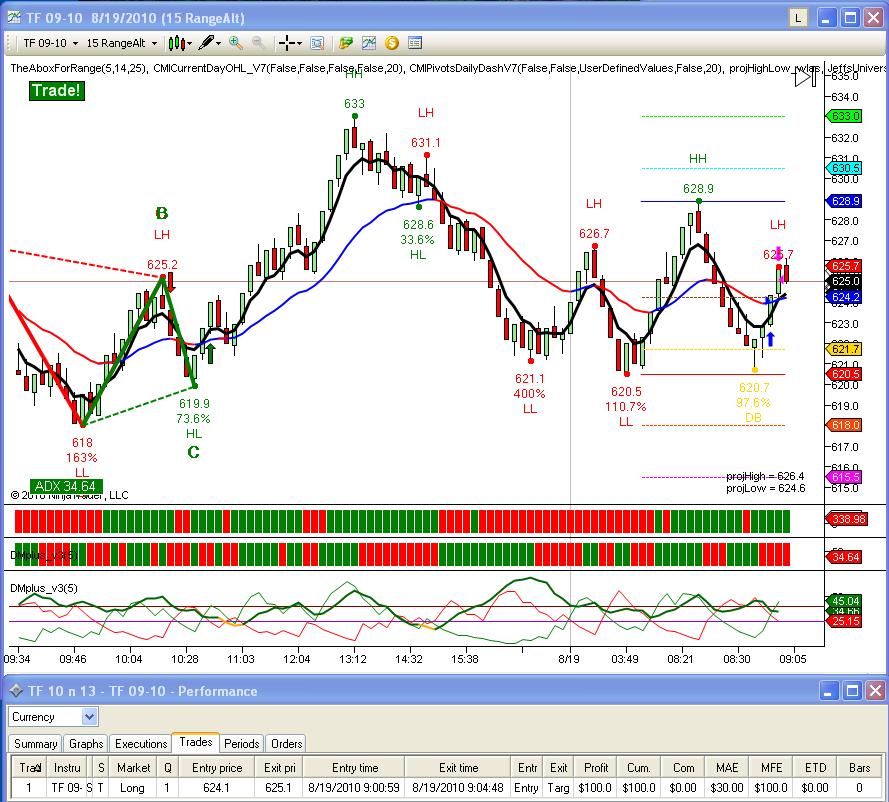Switch to the Graphs tab
This screenshot has height=802, width=889.
pyautogui.click(x=86, y=744)
